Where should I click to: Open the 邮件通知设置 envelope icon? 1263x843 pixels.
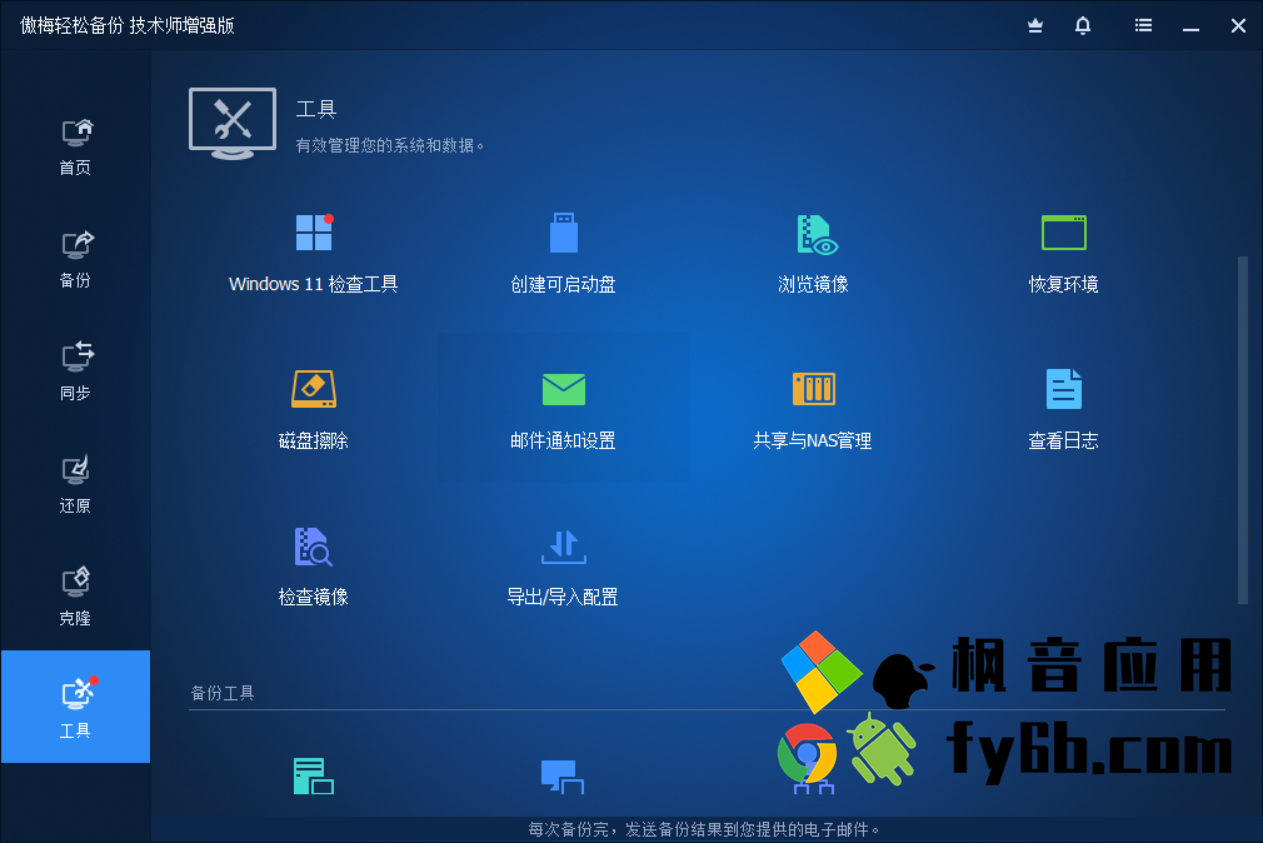point(563,389)
